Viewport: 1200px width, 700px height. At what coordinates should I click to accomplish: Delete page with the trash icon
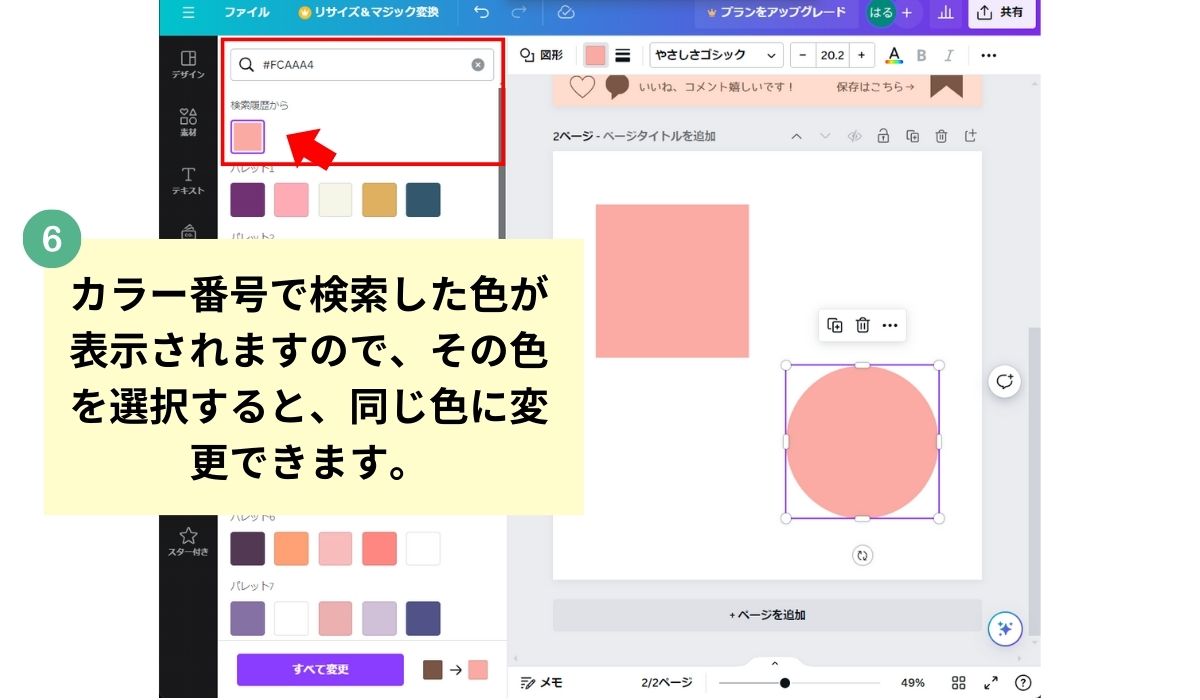[941, 136]
